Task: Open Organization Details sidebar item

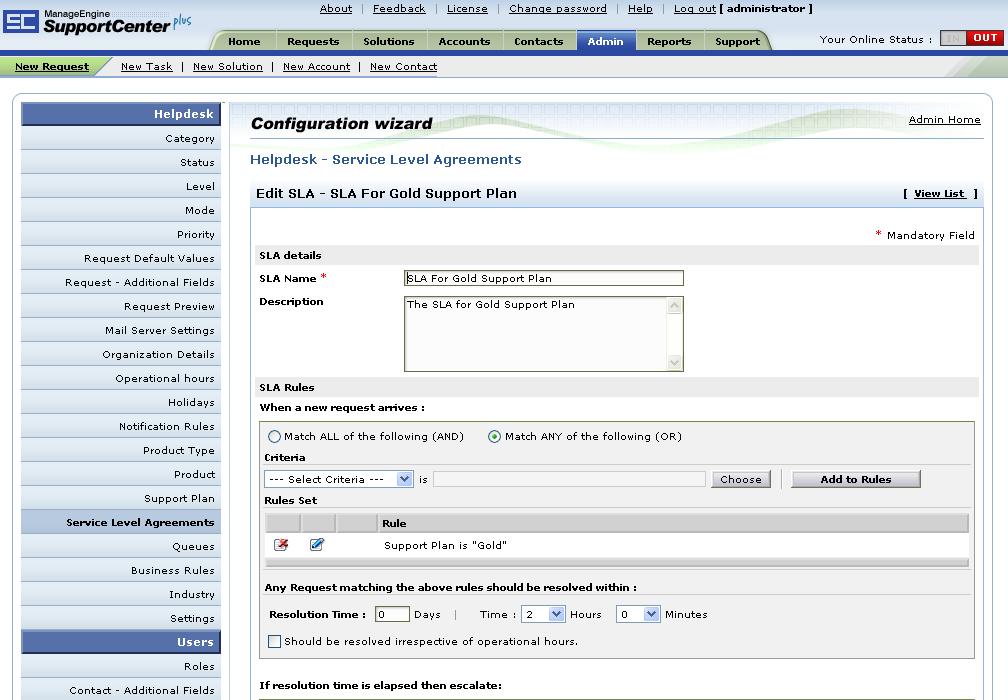Action: pyautogui.click(x=121, y=354)
